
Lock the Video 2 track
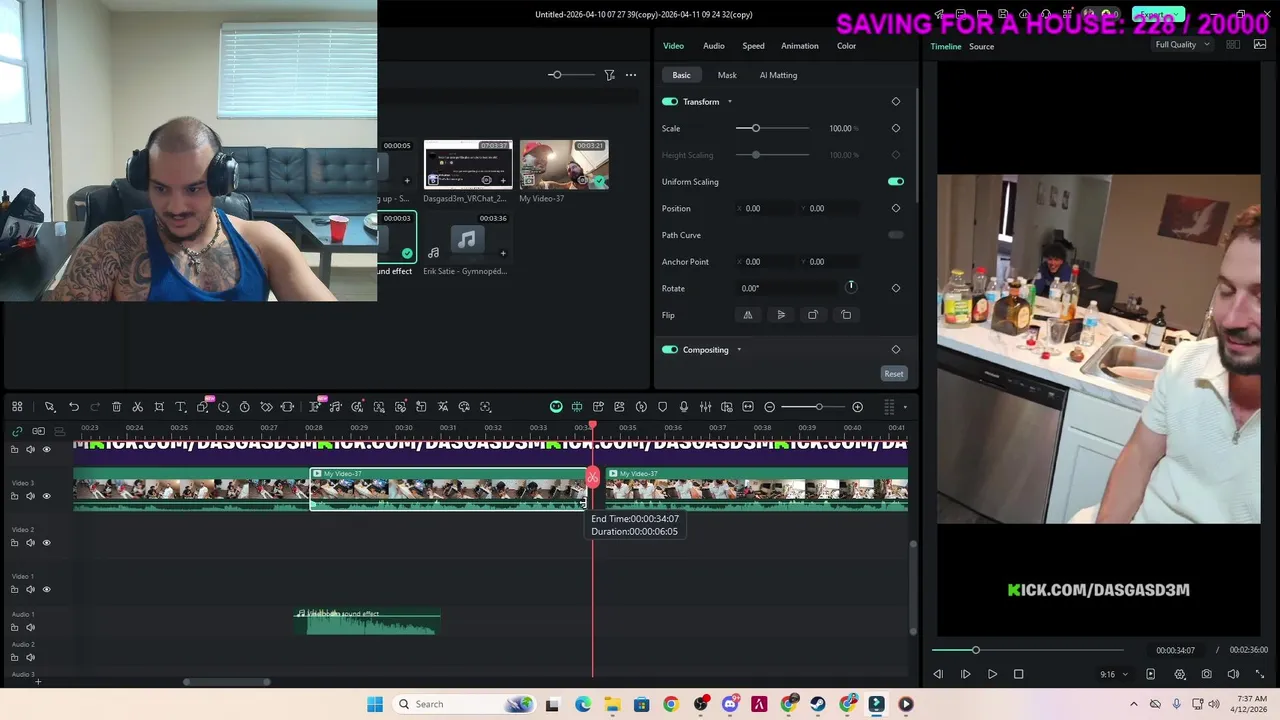(x=14, y=543)
